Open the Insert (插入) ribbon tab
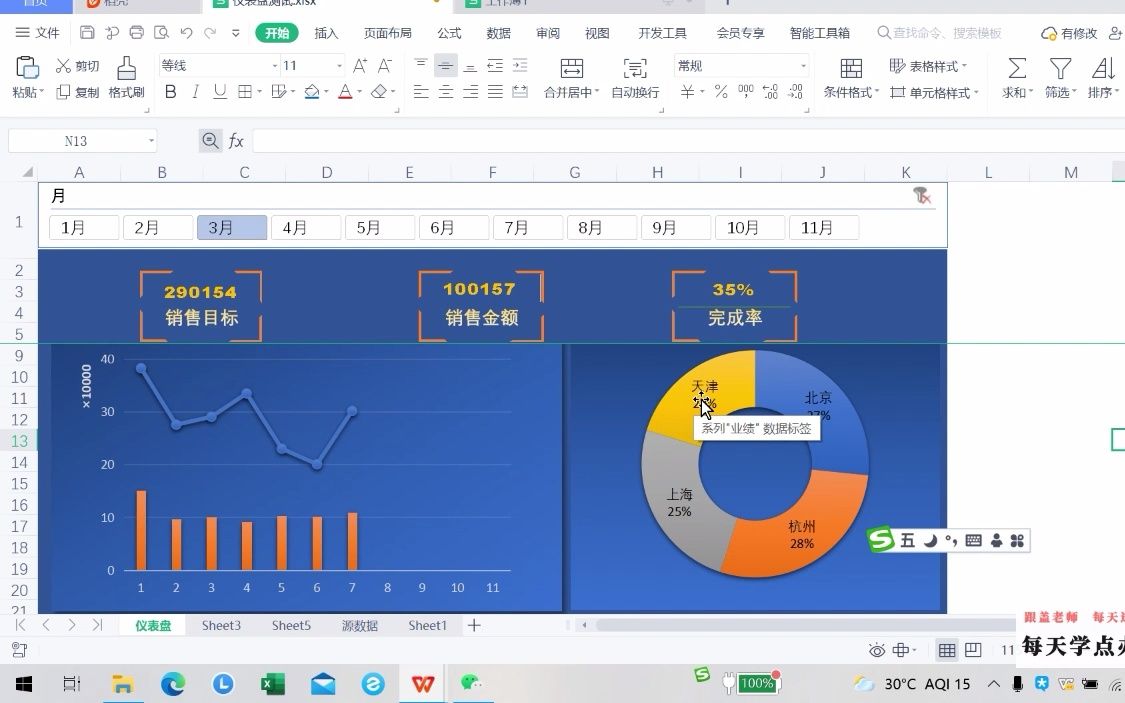Viewport: 1125px width, 703px height. pos(326,33)
